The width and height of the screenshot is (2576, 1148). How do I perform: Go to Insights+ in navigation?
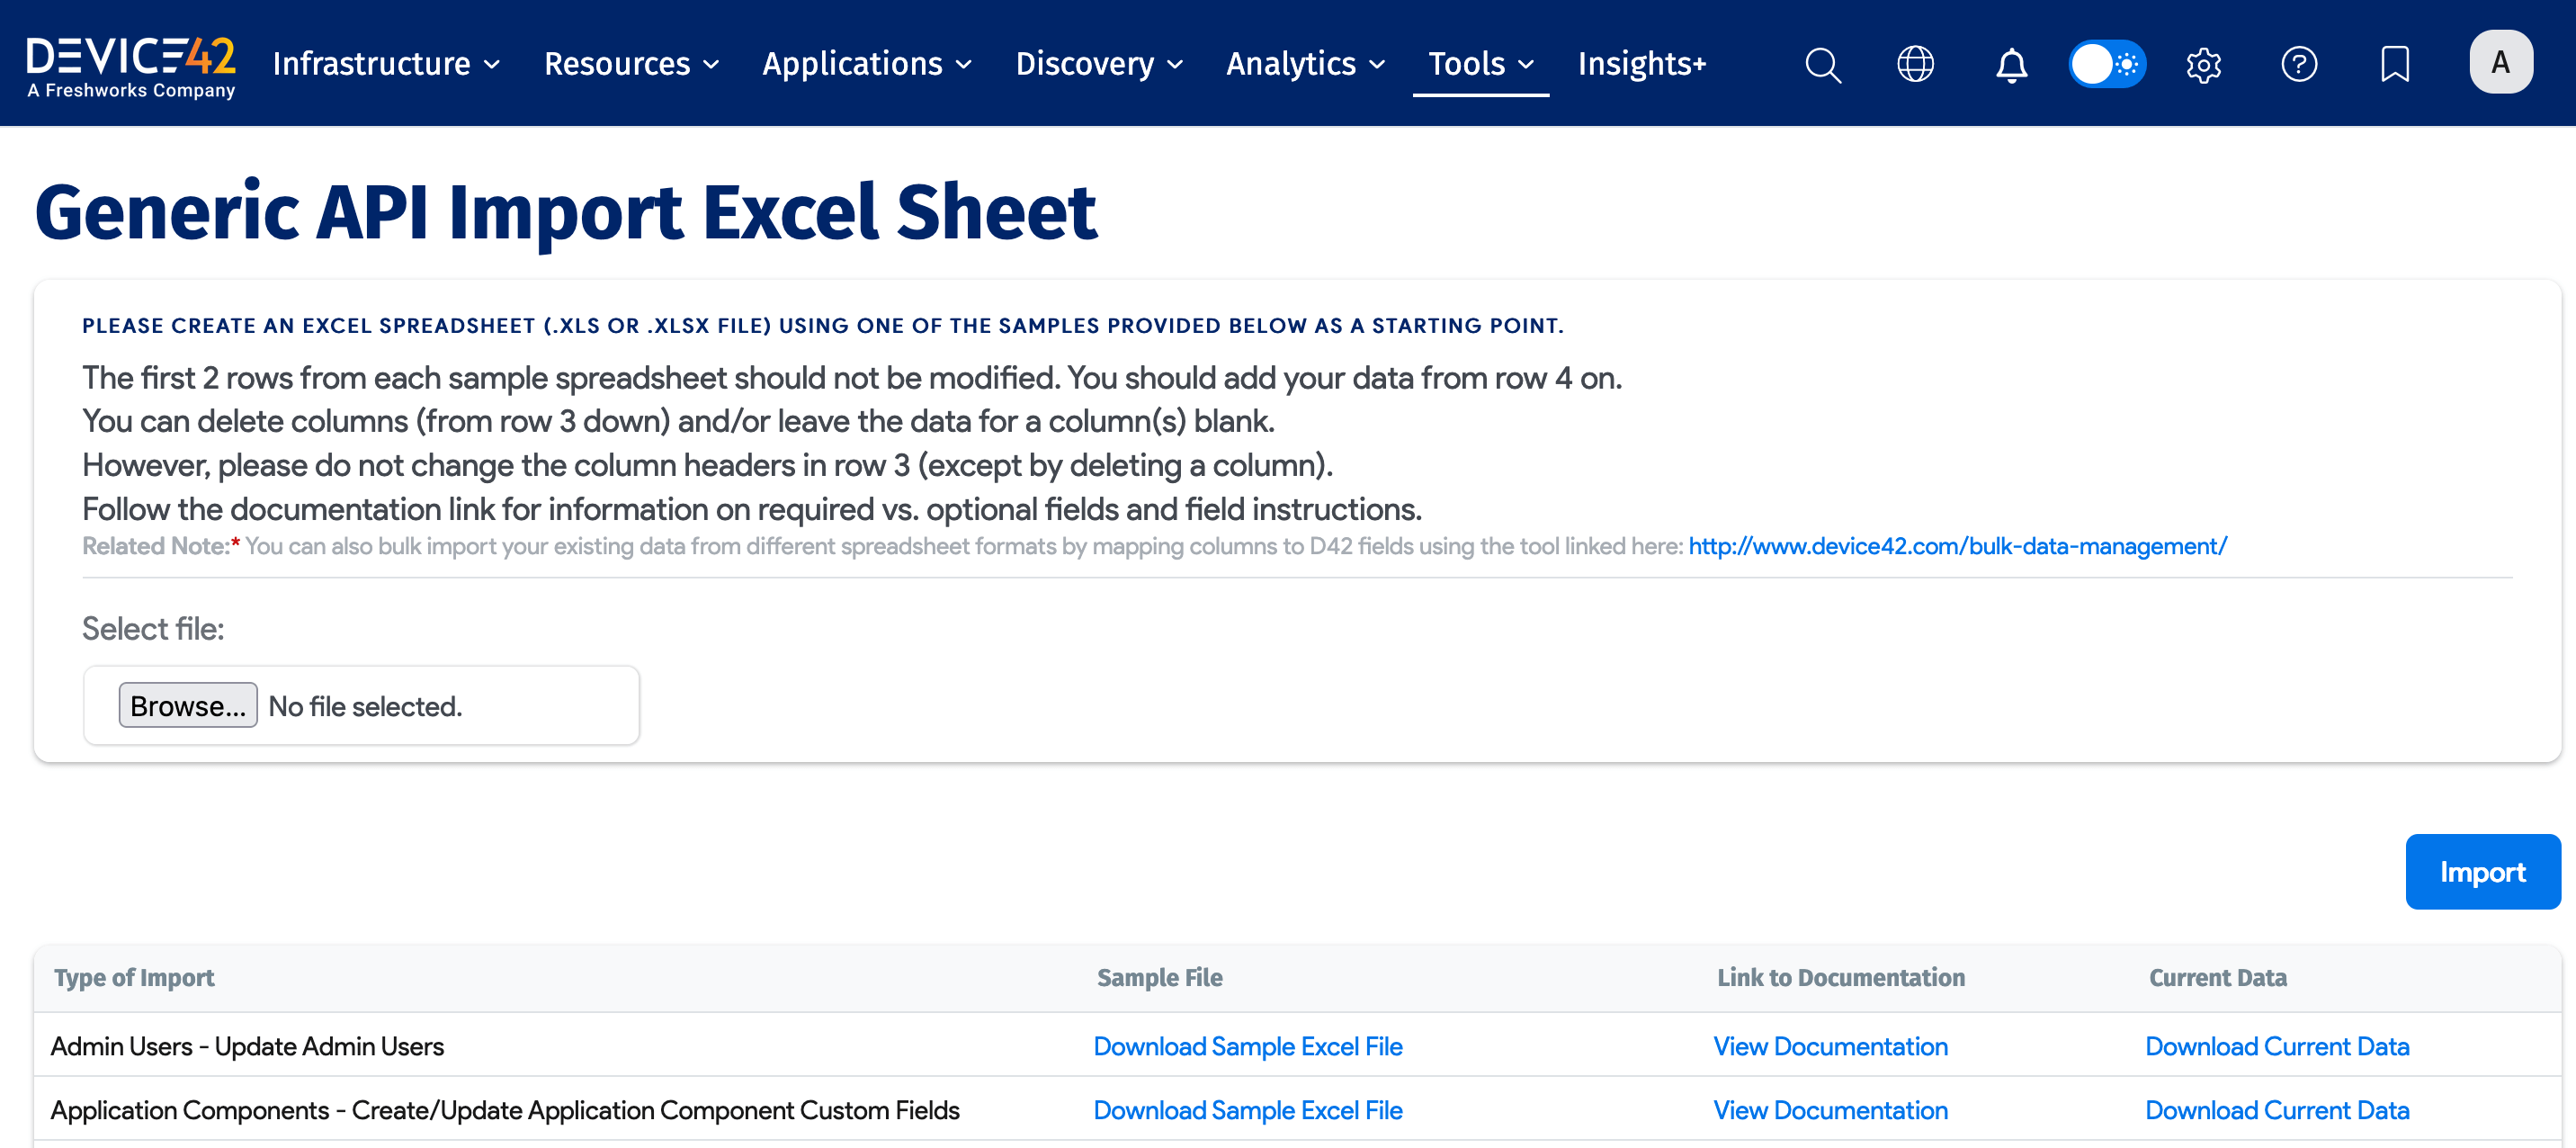tap(1641, 64)
